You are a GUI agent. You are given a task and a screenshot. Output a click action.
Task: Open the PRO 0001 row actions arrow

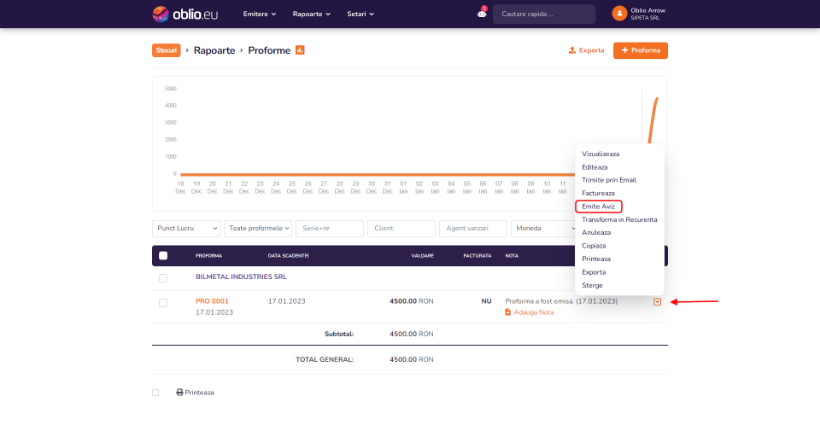click(x=657, y=302)
